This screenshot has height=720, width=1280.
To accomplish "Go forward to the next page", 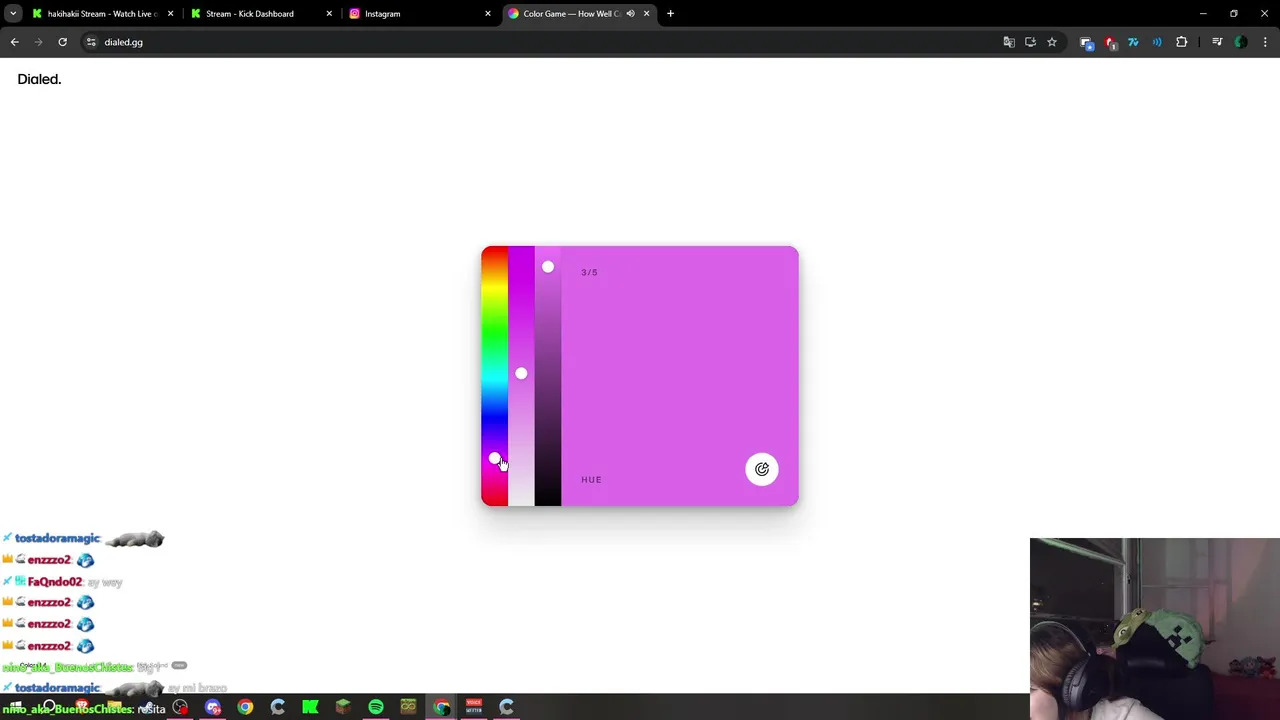I will [38, 42].
